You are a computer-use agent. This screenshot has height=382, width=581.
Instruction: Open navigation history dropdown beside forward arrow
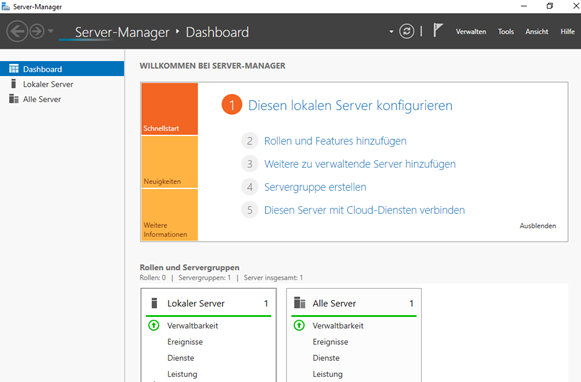pyautogui.click(x=51, y=31)
